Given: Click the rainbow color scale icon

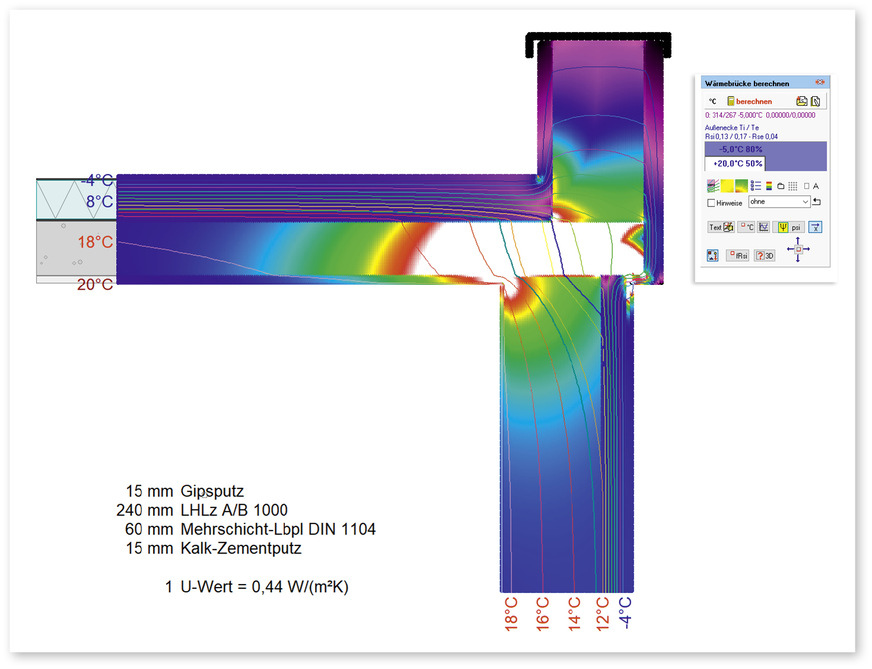Looking at the screenshot, I should click(x=767, y=185).
